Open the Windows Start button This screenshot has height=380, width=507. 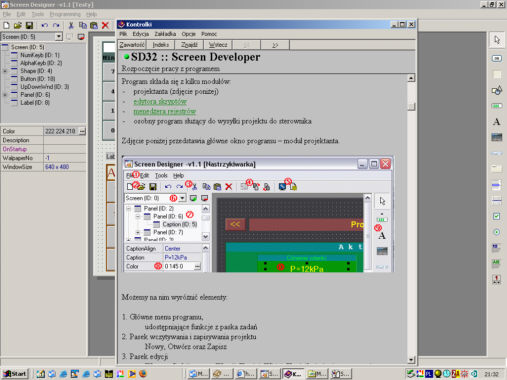click(x=15, y=374)
